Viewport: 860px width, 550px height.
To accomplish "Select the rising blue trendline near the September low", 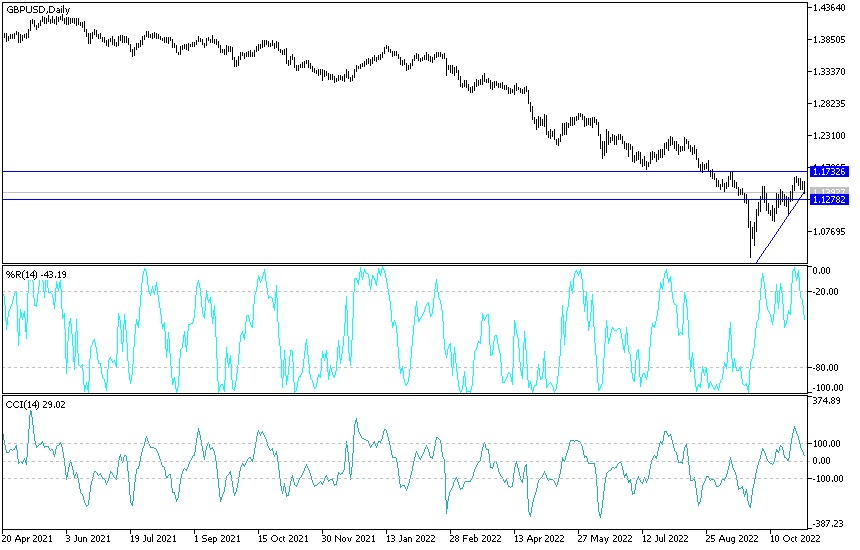I will click(x=779, y=226).
